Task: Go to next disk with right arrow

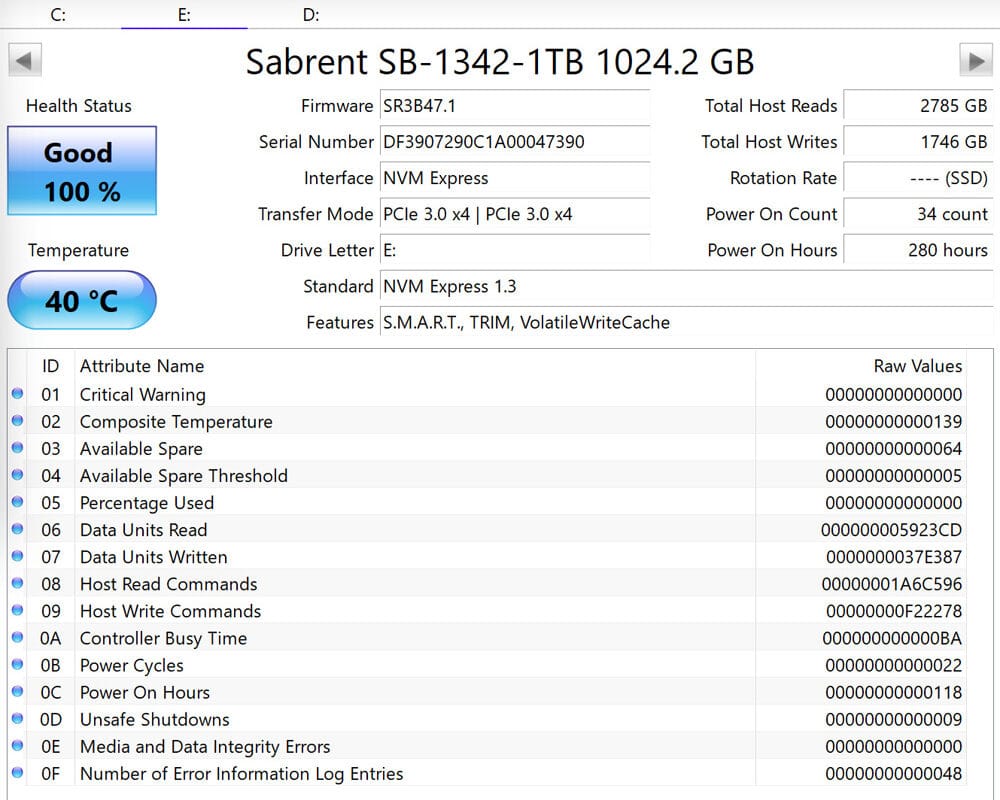Action: pos(976,61)
